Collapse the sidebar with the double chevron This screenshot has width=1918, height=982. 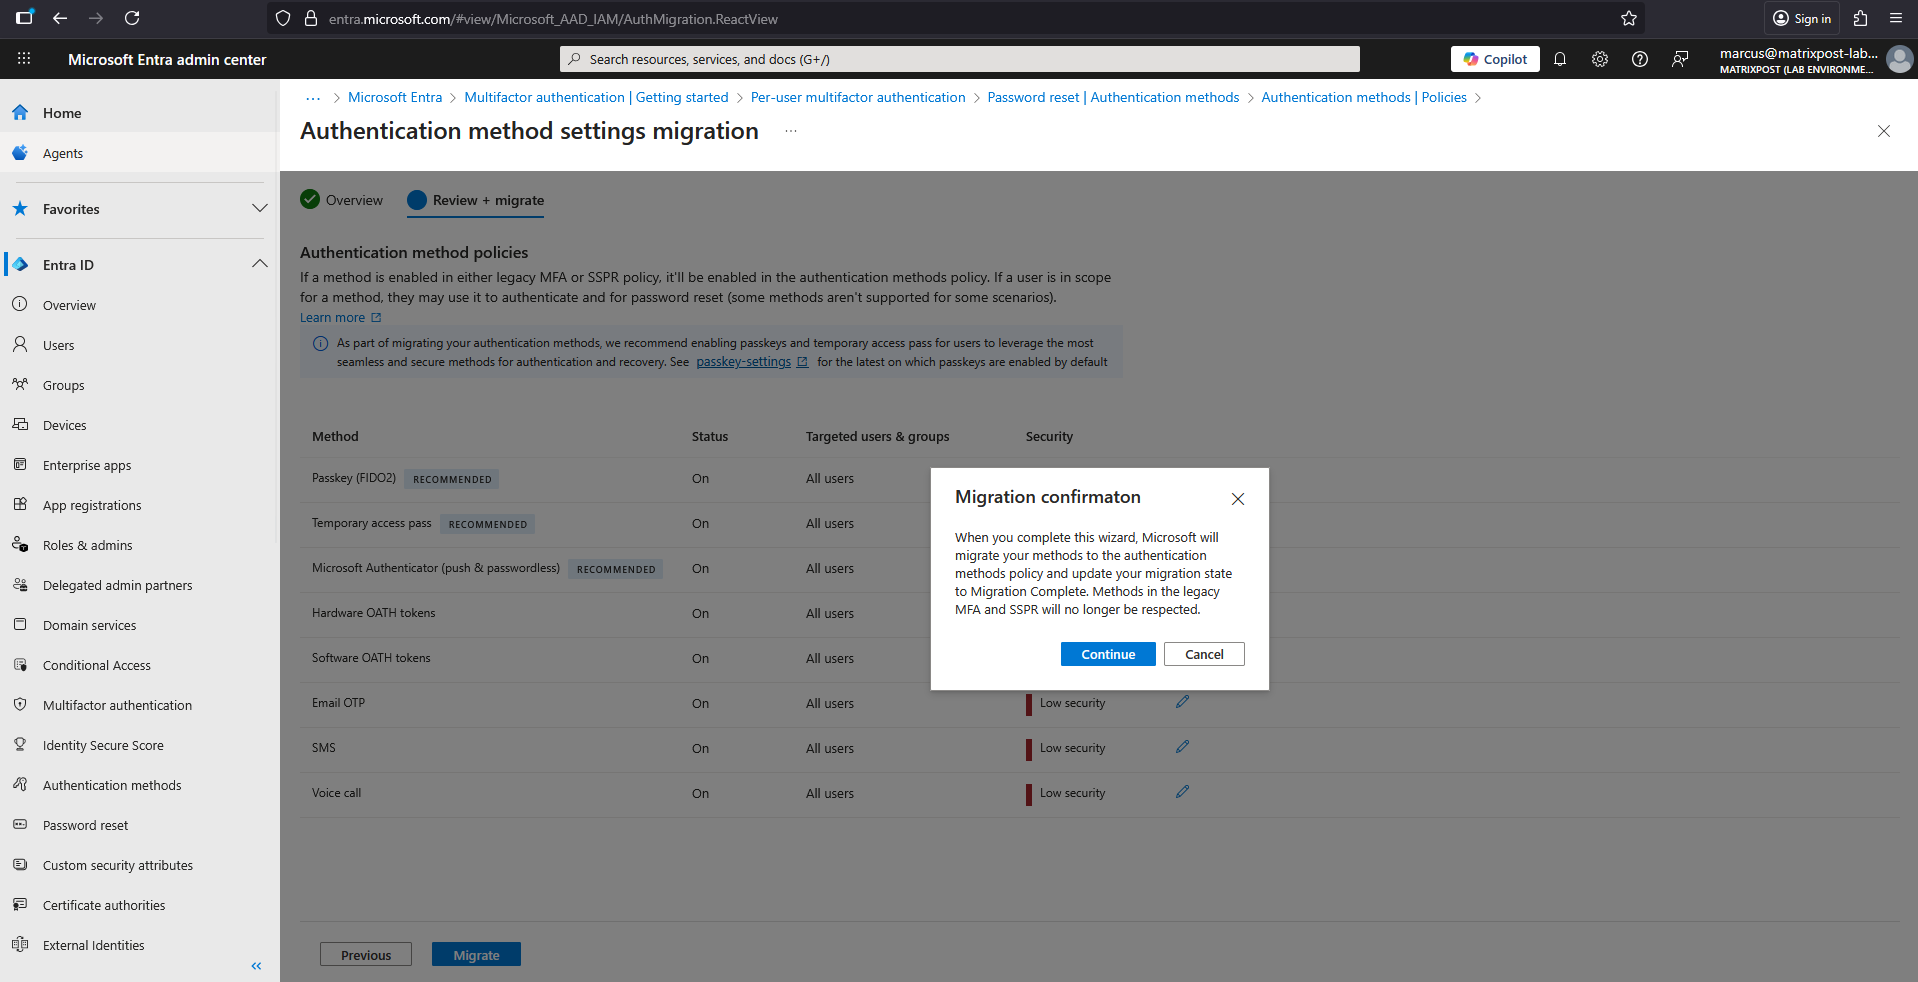pyautogui.click(x=256, y=966)
